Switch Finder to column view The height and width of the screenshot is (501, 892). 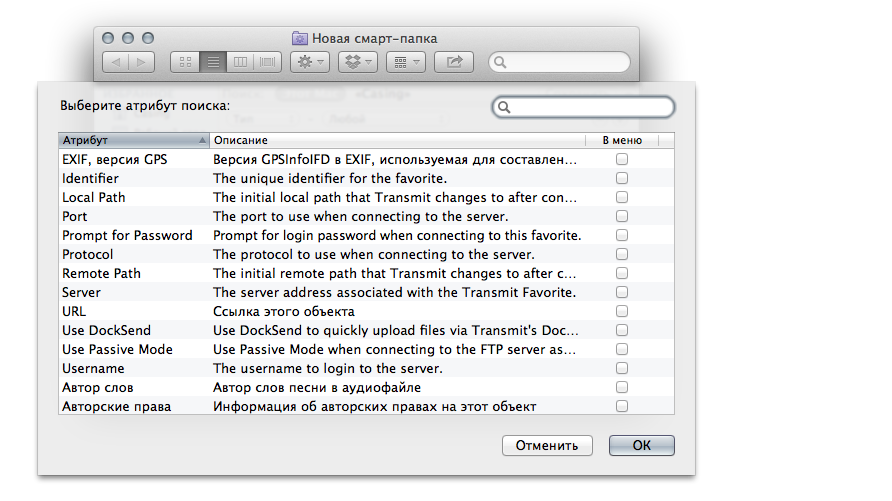(x=240, y=62)
